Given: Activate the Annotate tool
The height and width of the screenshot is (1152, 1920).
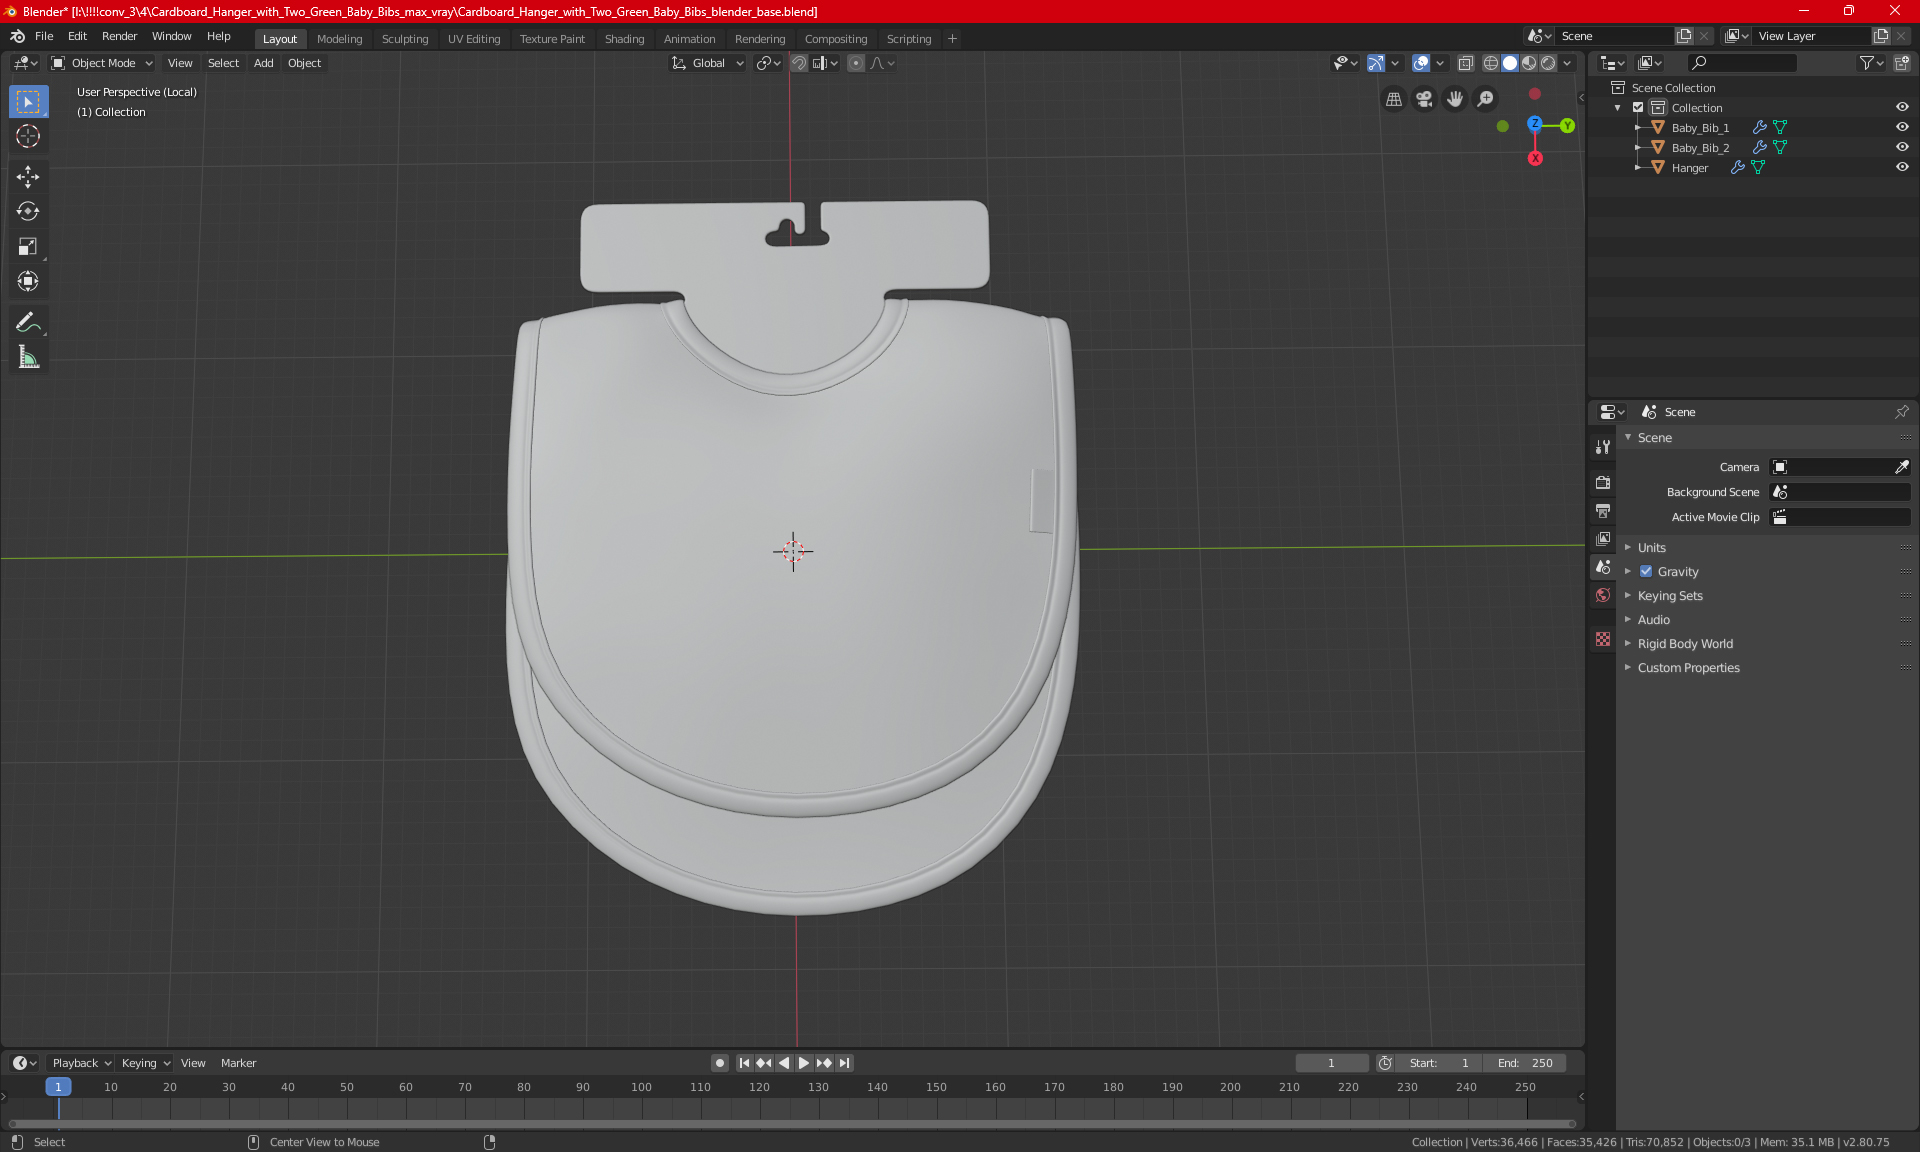Looking at the screenshot, I should 28,322.
